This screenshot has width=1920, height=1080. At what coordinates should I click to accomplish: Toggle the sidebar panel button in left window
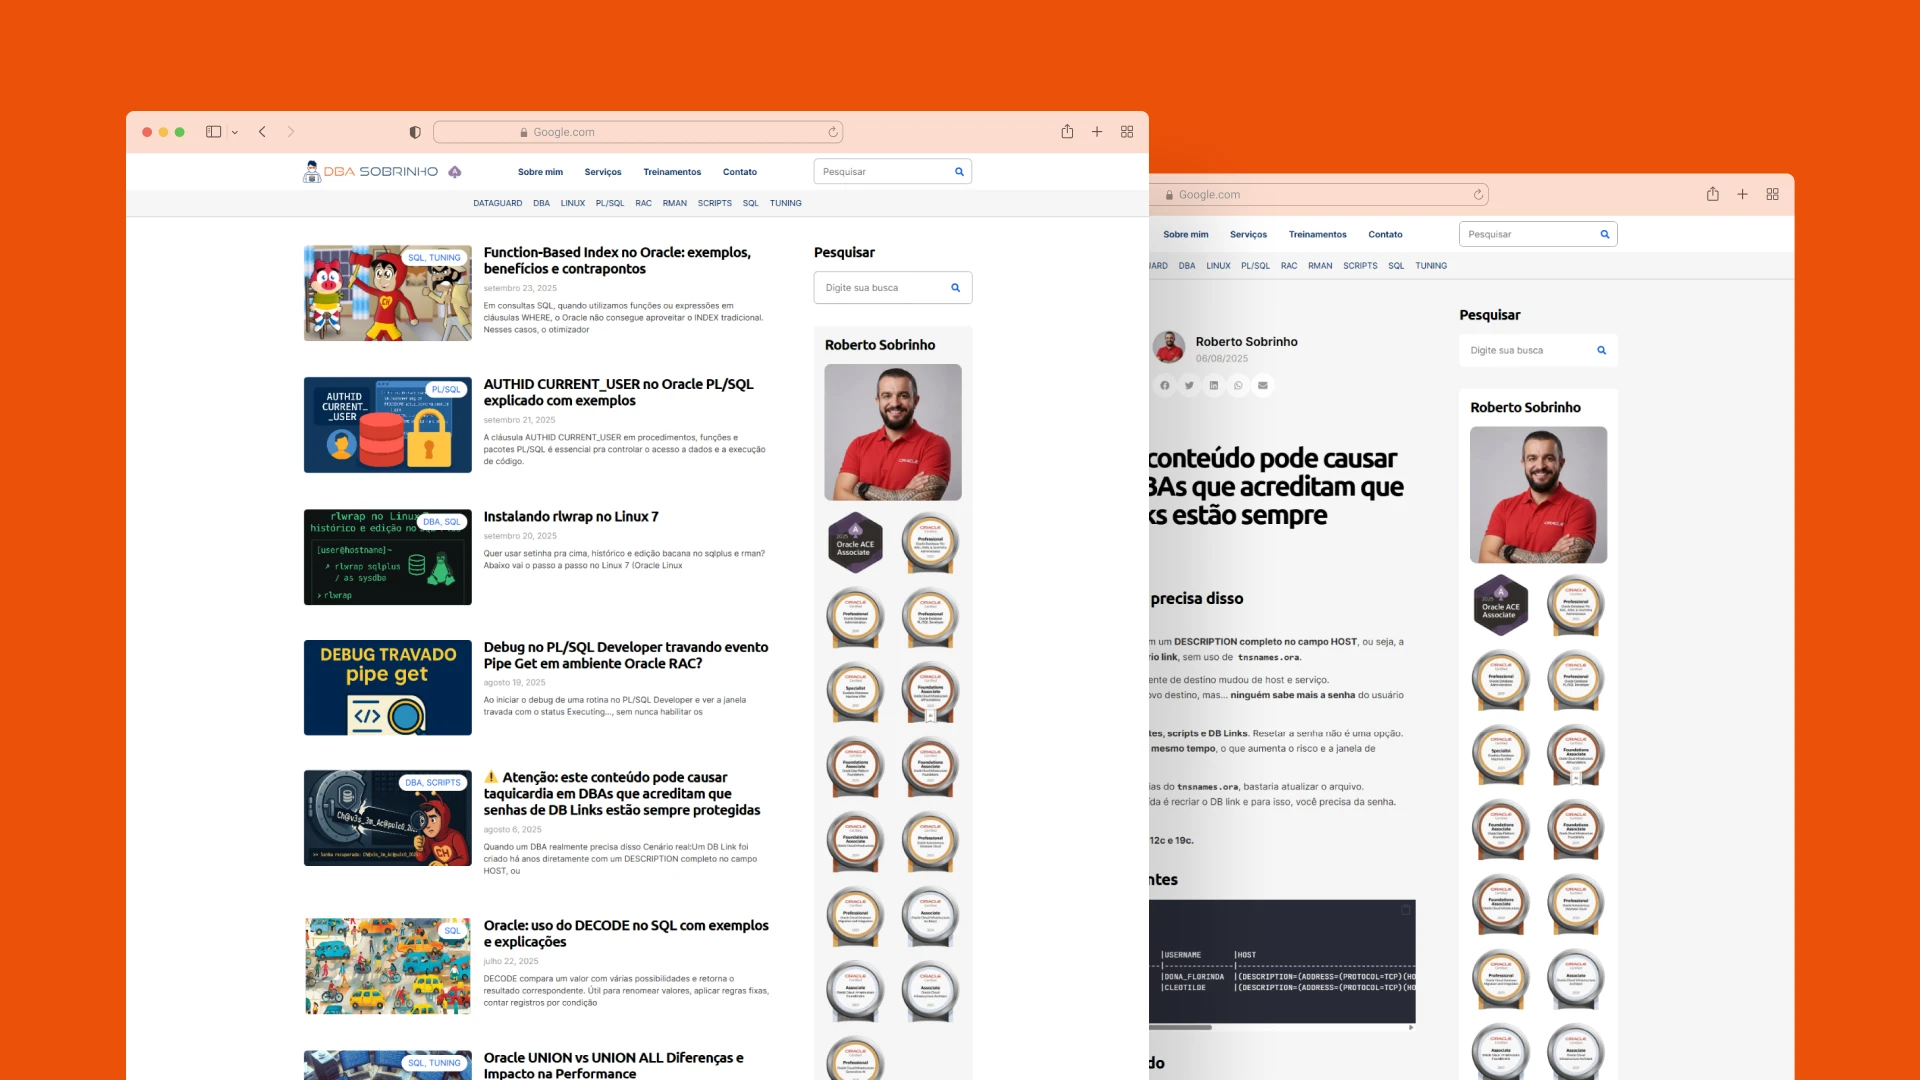213,132
